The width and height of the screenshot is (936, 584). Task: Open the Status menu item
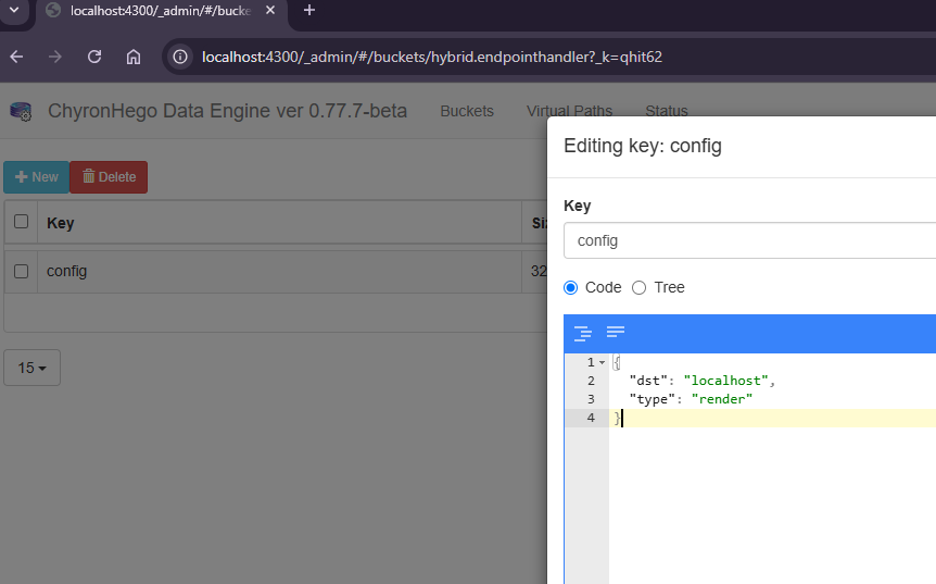tap(666, 111)
